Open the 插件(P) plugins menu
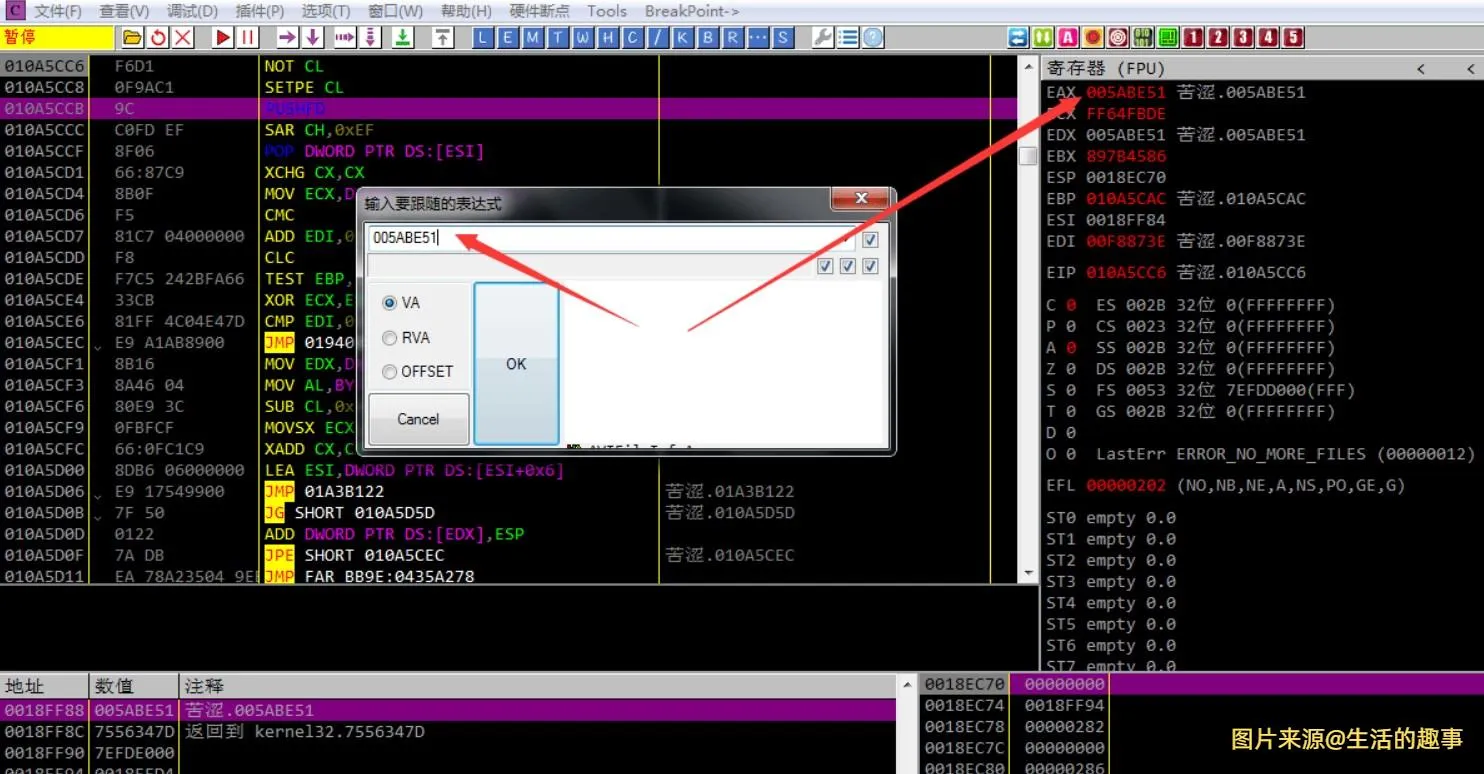This screenshot has height=774, width=1484. pyautogui.click(x=260, y=12)
